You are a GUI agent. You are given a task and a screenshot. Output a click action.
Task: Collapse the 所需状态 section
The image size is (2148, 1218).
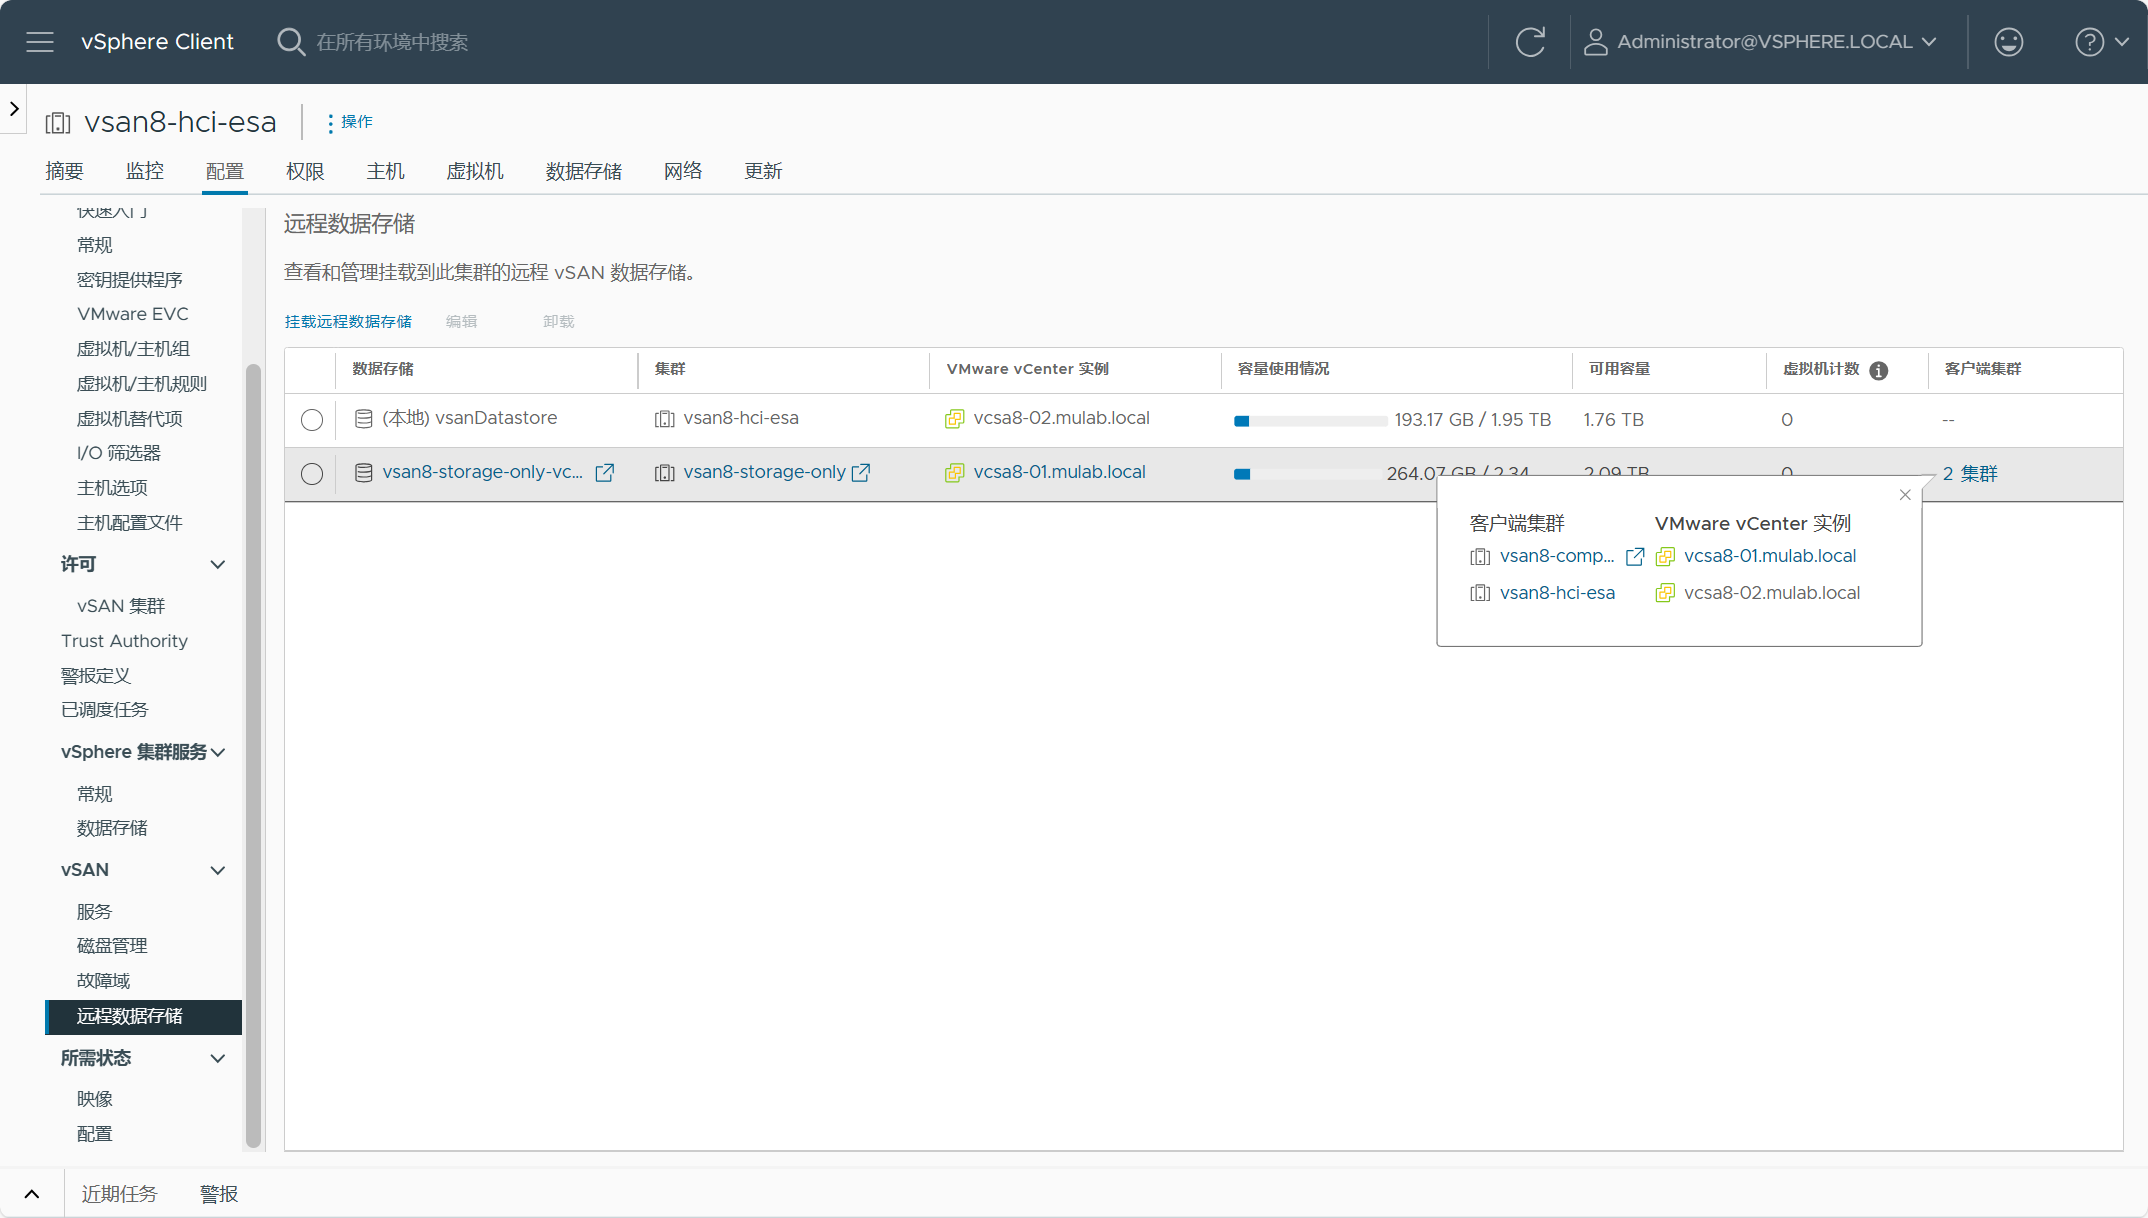coord(217,1058)
